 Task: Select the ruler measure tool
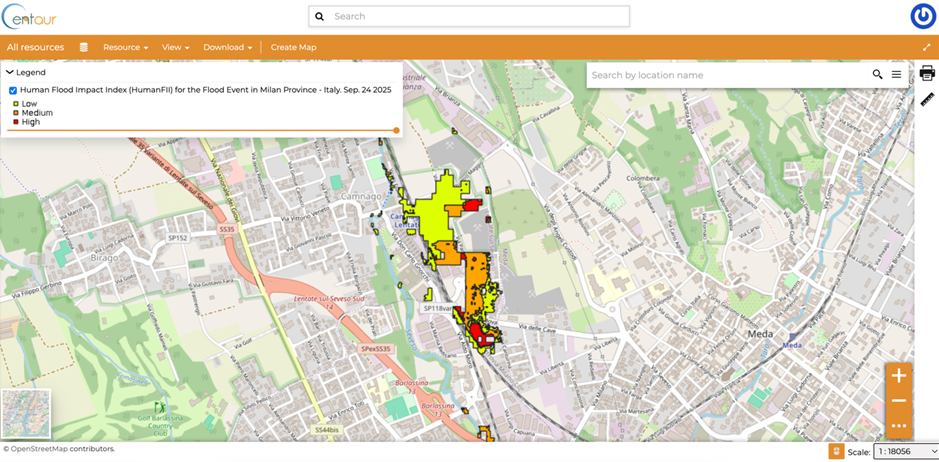tap(926, 99)
